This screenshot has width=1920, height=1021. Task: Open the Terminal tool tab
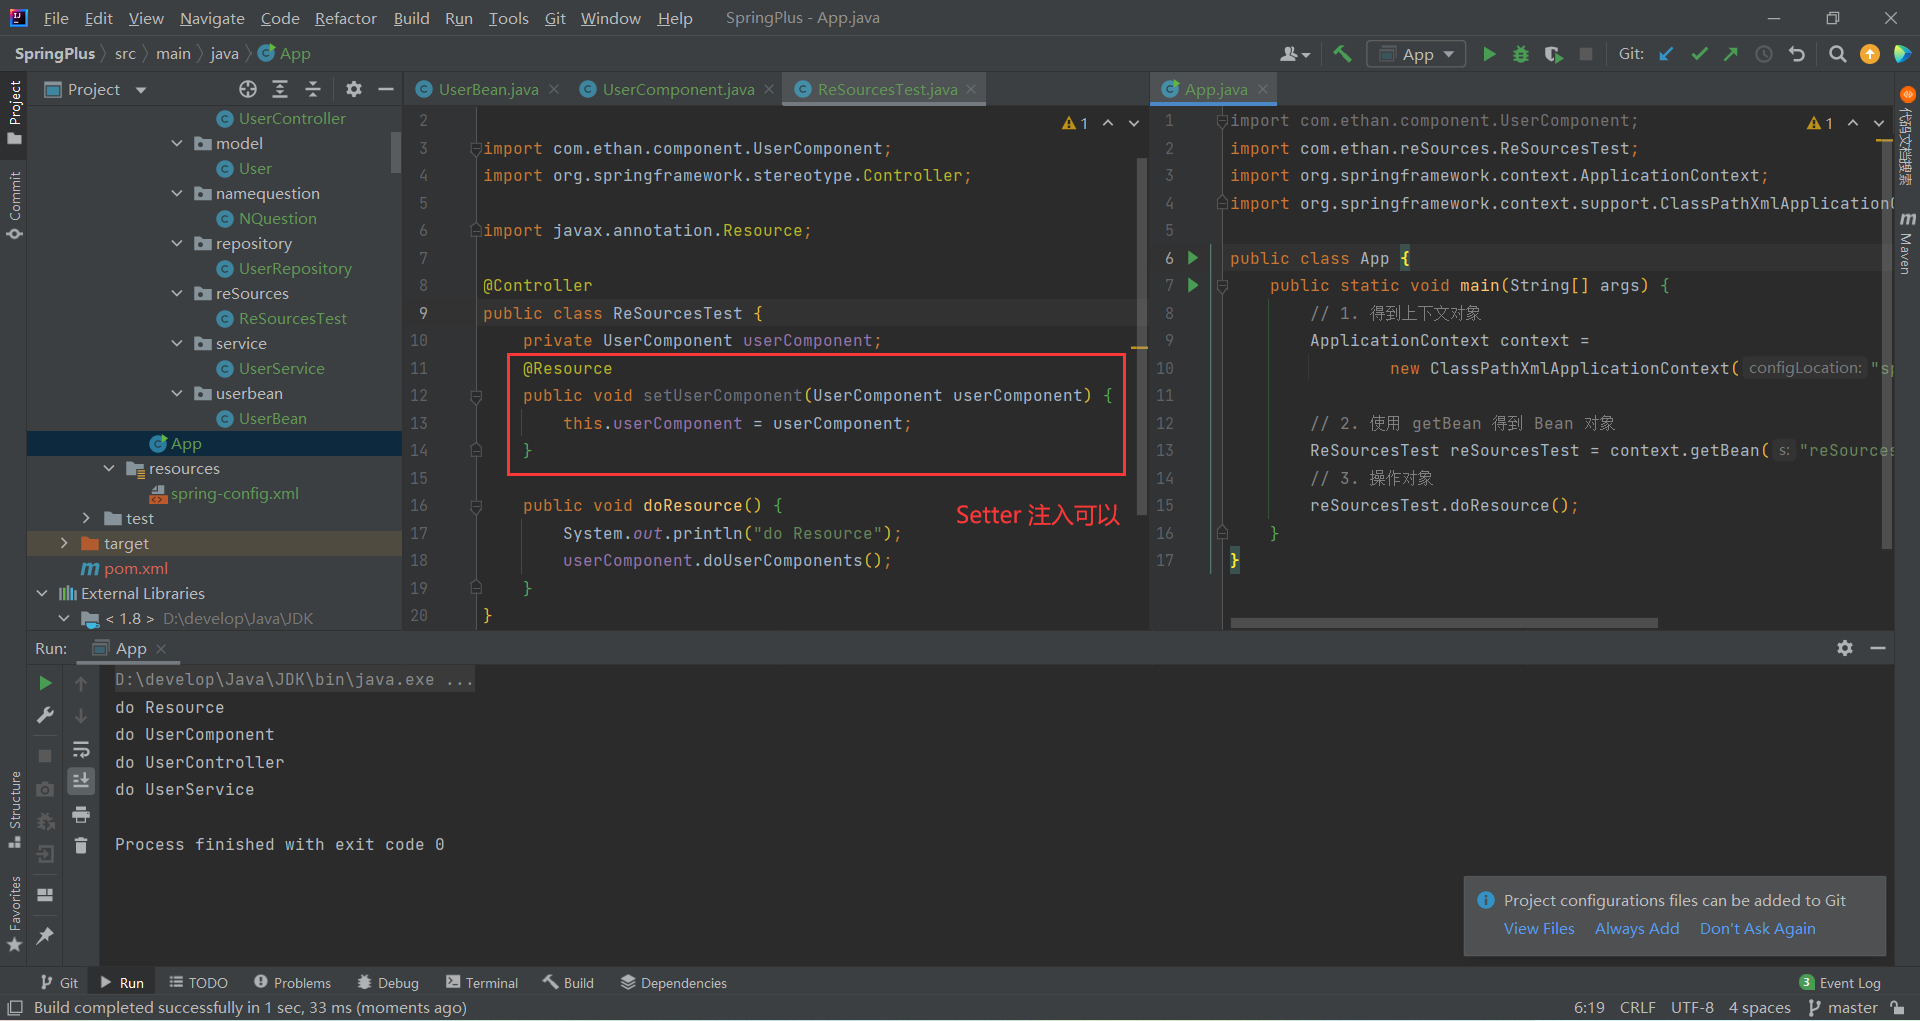[x=482, y=983]
